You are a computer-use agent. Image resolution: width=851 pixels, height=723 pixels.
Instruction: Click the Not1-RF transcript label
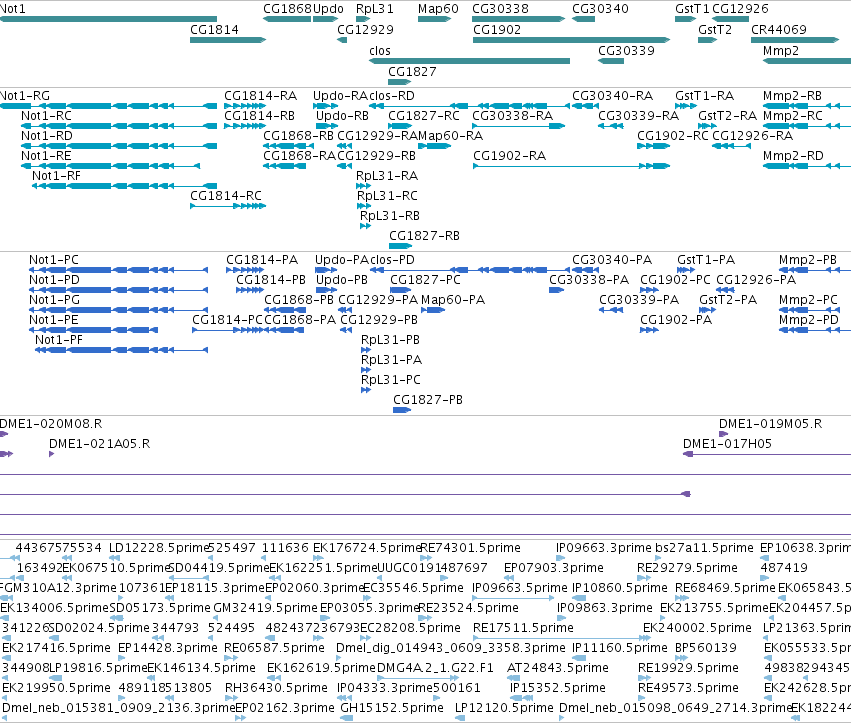click(56, 176)
